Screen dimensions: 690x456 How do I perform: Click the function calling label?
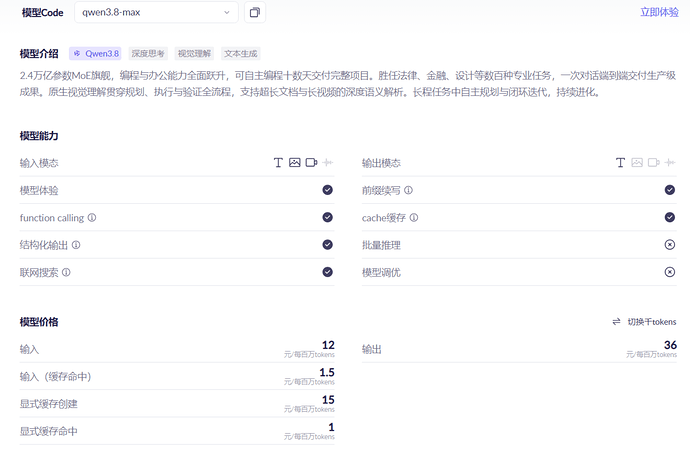pos(51,218)
